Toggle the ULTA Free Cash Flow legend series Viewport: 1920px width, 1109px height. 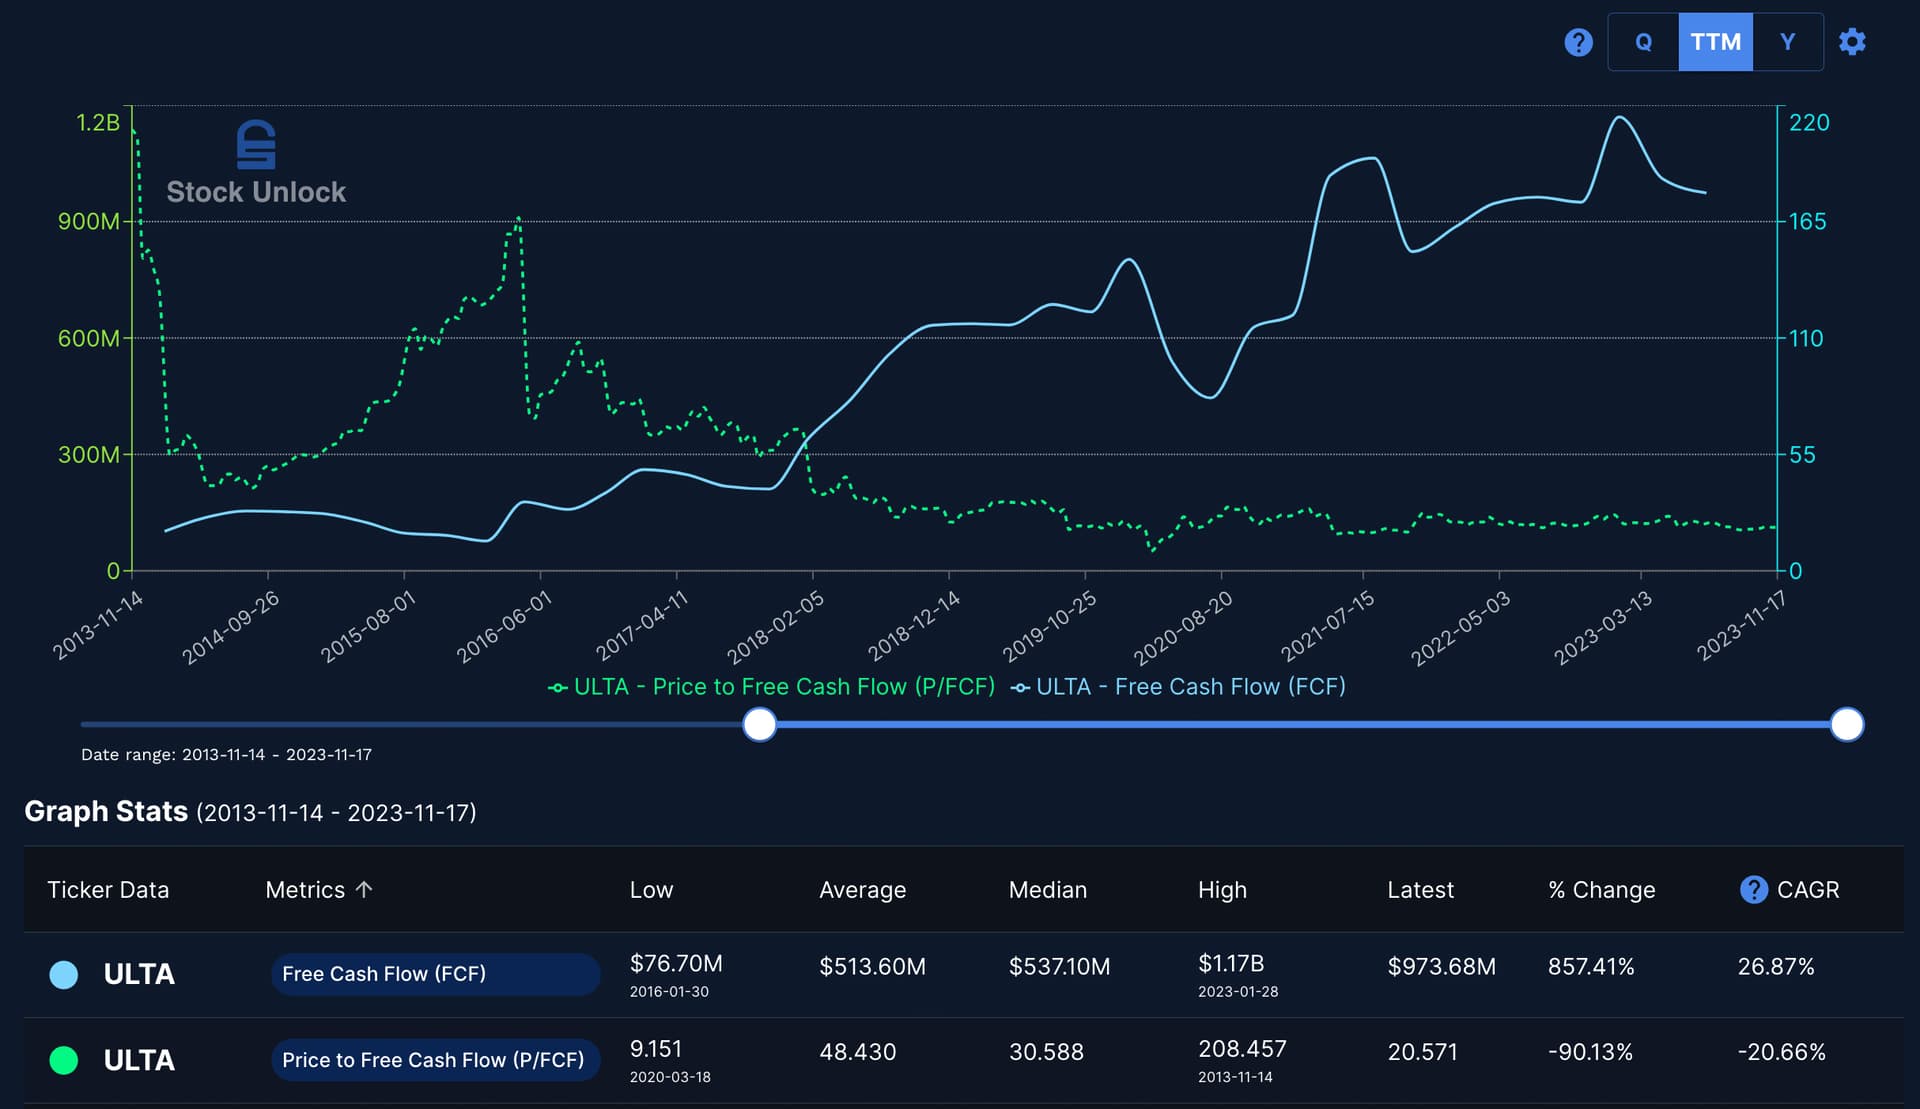click(x=1178, y=687)
